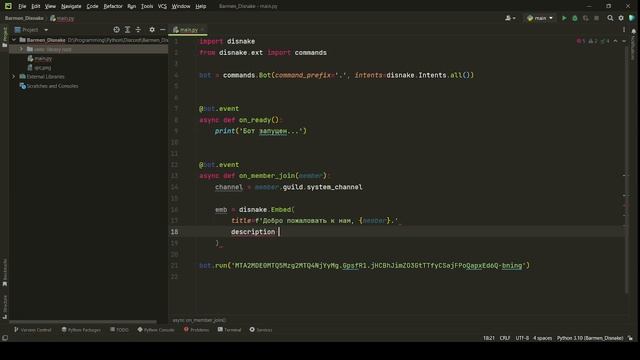640x360 pixels.
Task: Collapse the Barmen_Disnake root folder
Action: [14, 40]
